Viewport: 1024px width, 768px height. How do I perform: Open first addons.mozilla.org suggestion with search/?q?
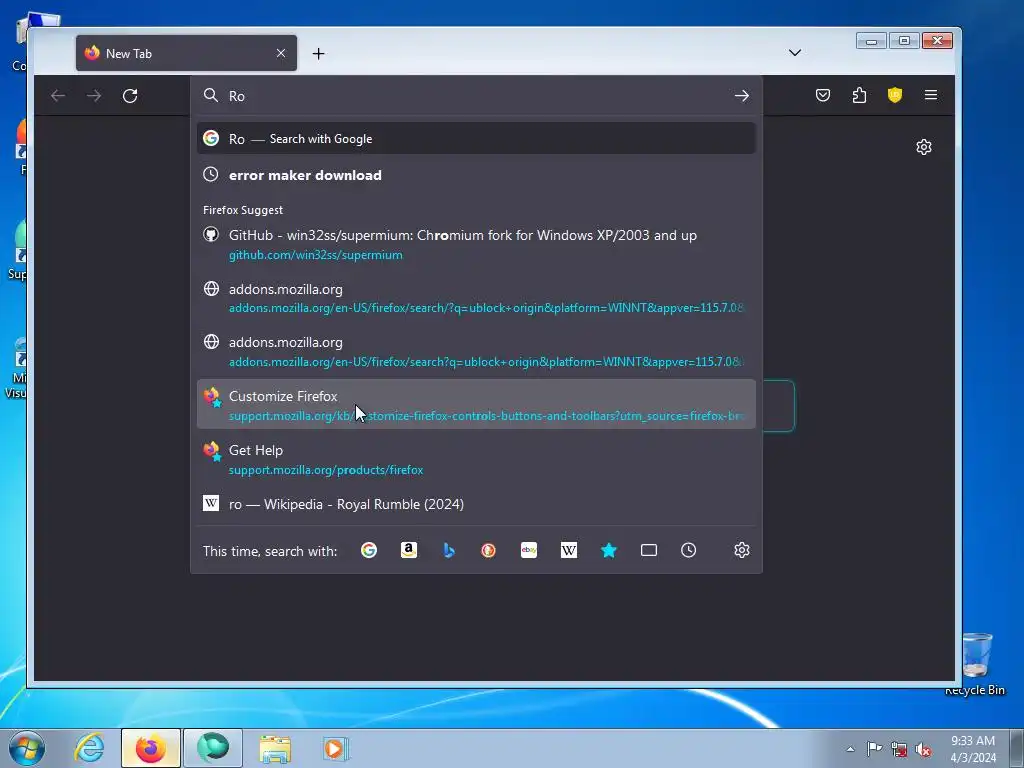pyautogui.click(x=476, y=298)
